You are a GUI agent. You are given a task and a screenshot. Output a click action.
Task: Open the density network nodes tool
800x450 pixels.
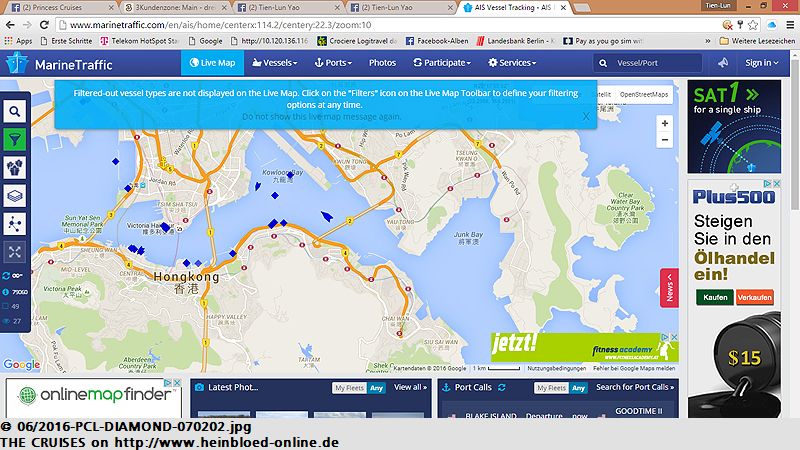(x=15, y=224)
